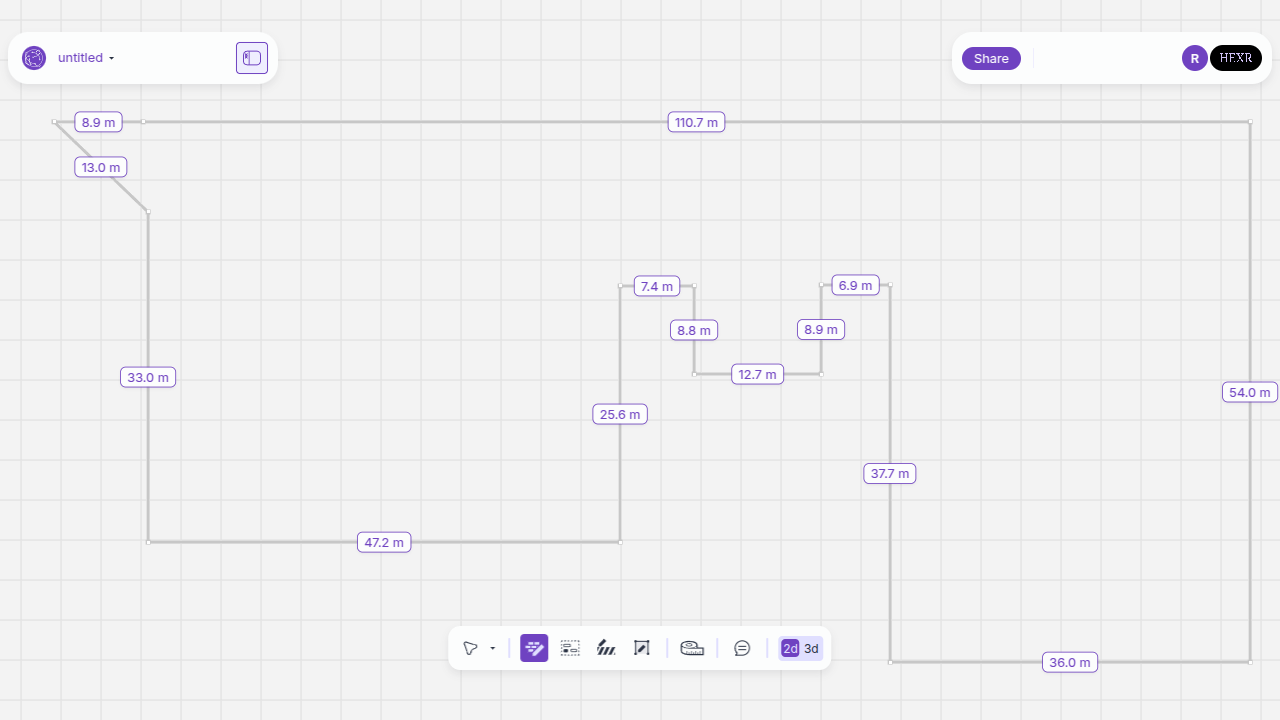The image size is (1280, 720).
Task: Choose the dashed room layout tool
Action: (570, 648)
